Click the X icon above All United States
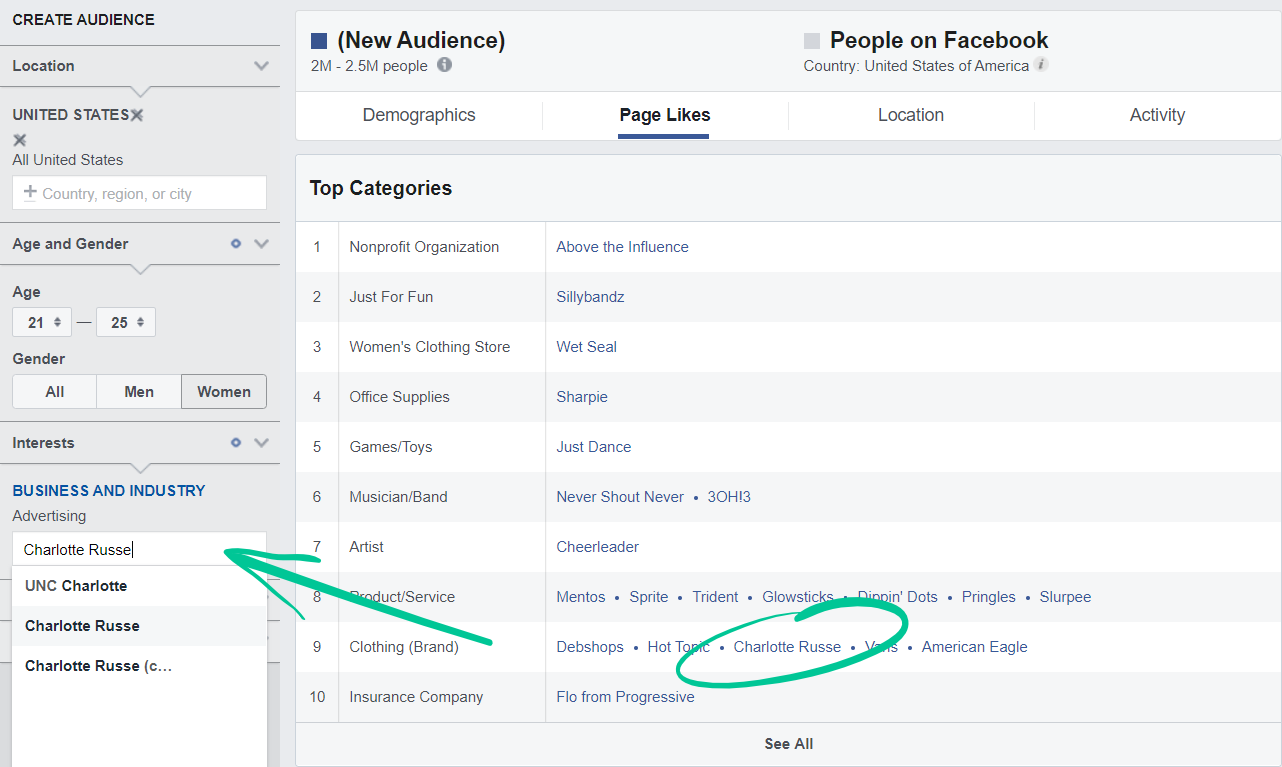Screen dimensions: 1282x767 [x=20, y=140]
